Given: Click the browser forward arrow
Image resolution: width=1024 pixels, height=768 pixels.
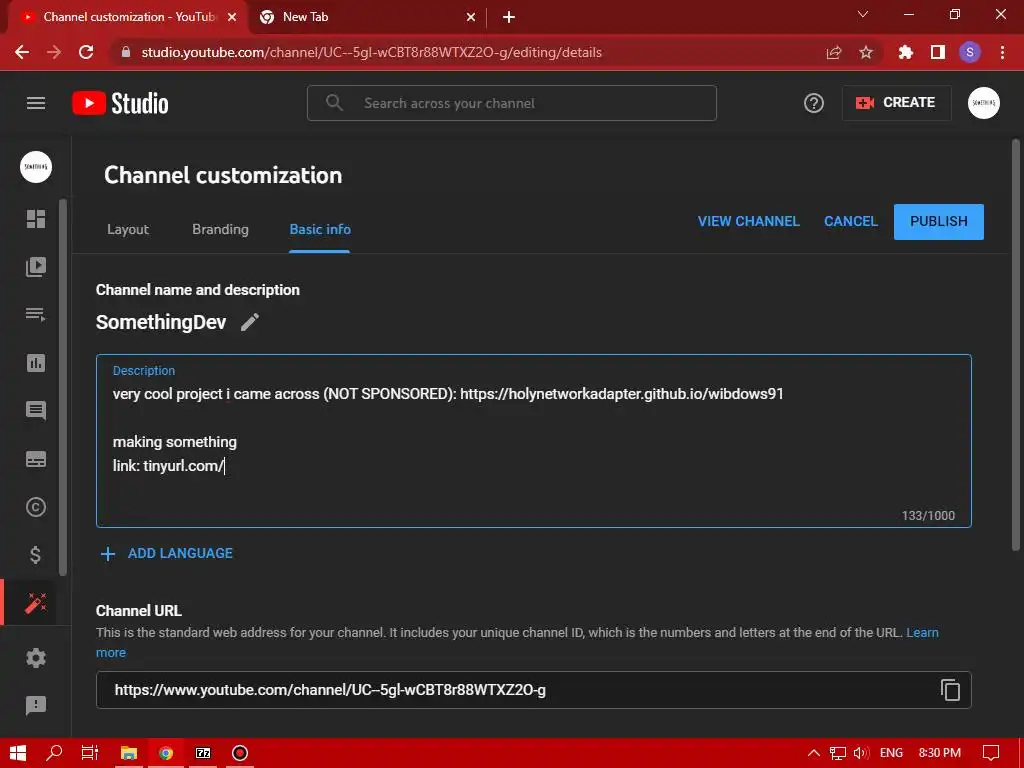Looking at the screenshot, I should pos(54,52).
